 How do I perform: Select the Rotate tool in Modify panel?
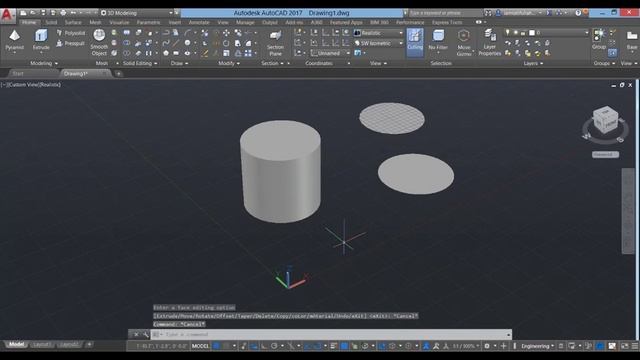point(226,42)
